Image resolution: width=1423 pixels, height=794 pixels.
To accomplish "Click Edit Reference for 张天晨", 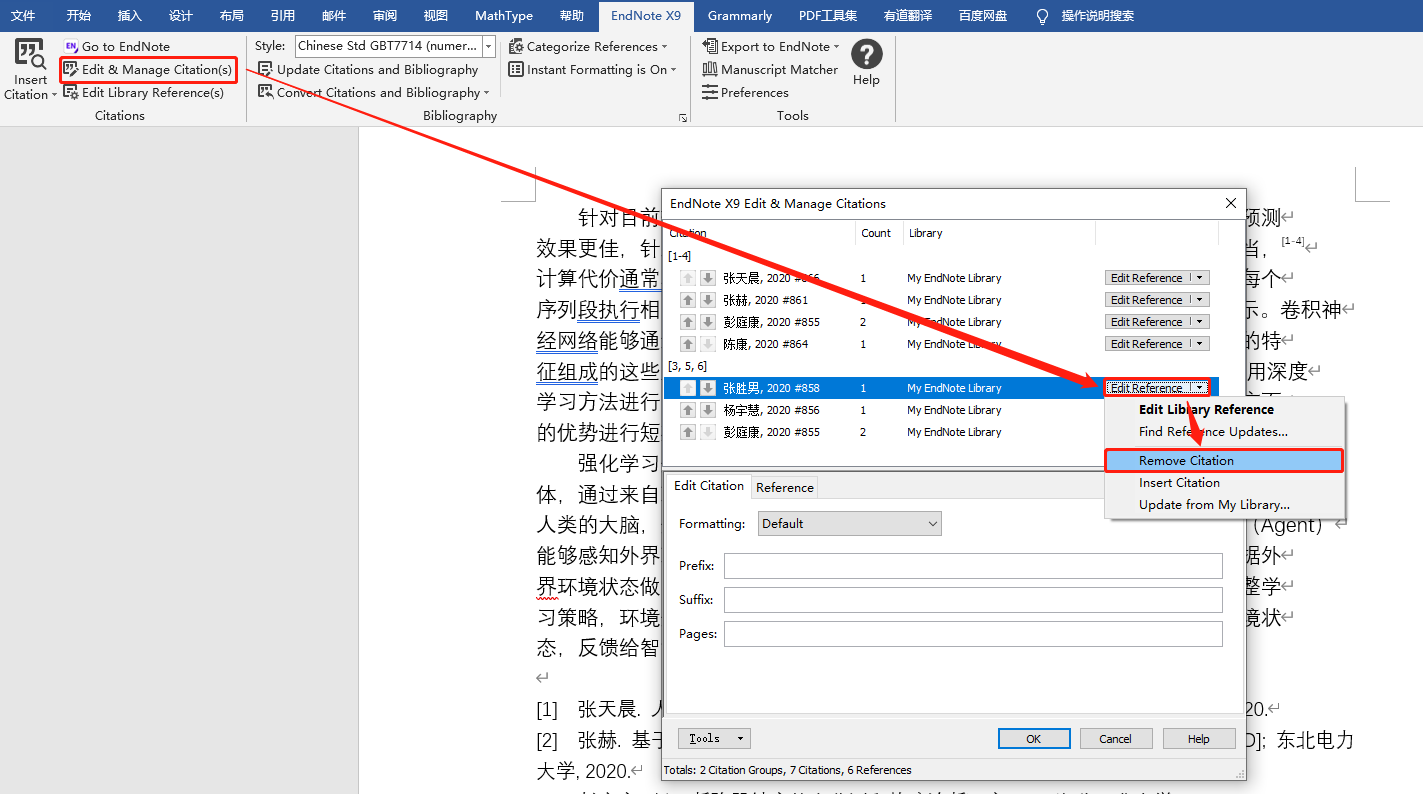I will tap(1147, 278).
